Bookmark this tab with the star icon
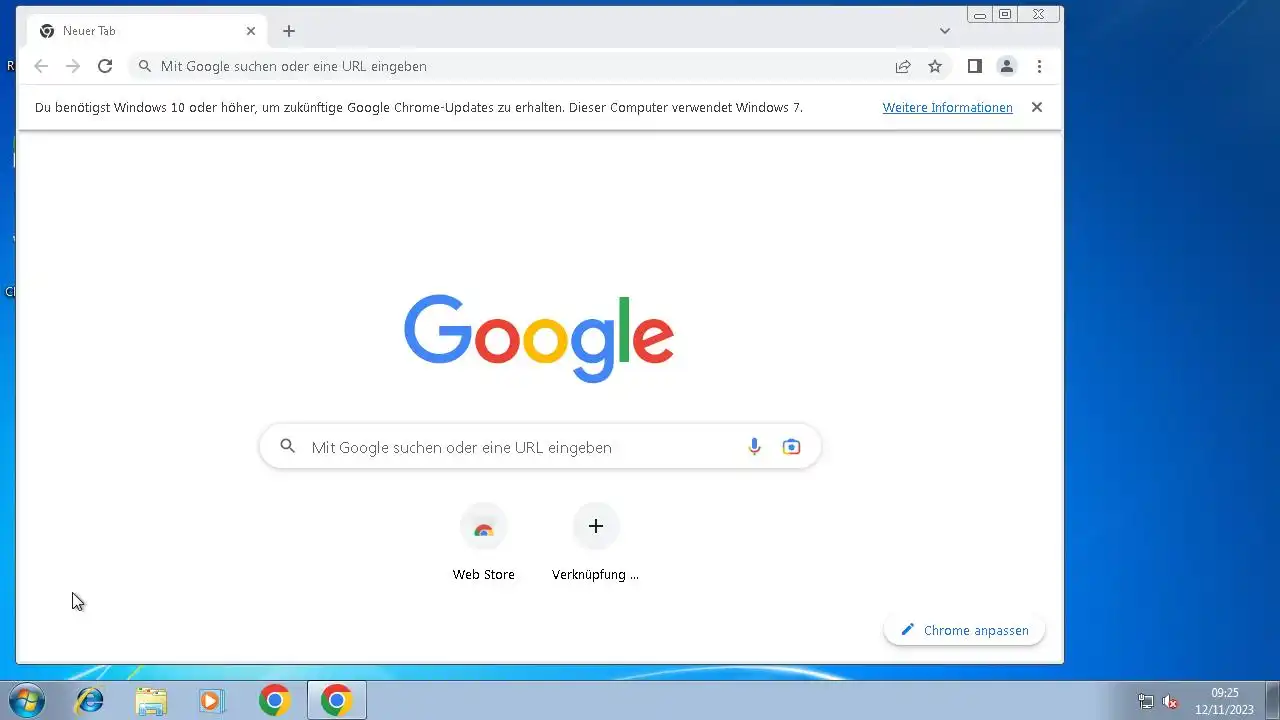Image resolution: width=1280 pixels, height=720 pixels. tap(935, 66)
